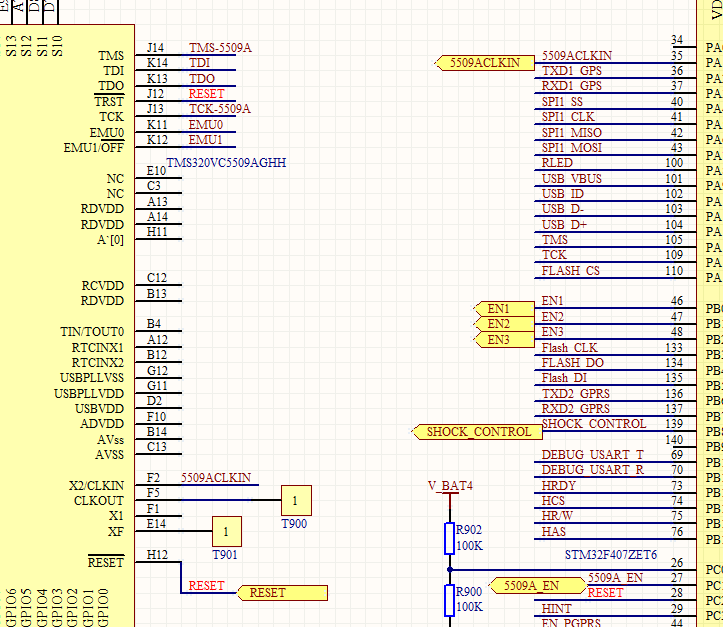The width and height of the screenshot is (723, 627).
Task: Select the SPI1_CLK net label
Action: pos(568,117)
